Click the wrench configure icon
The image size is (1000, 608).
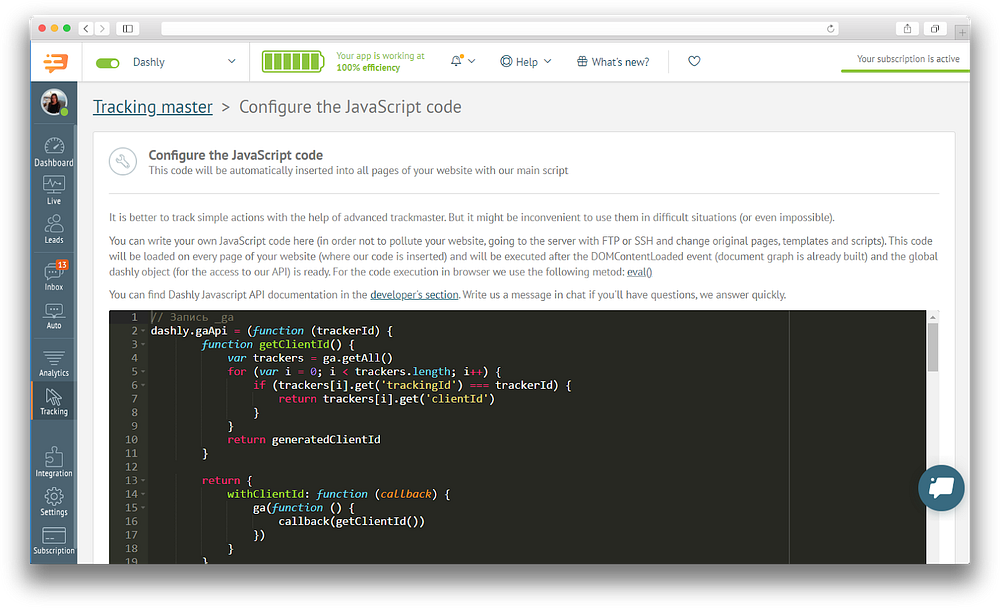tap(122, 161)
